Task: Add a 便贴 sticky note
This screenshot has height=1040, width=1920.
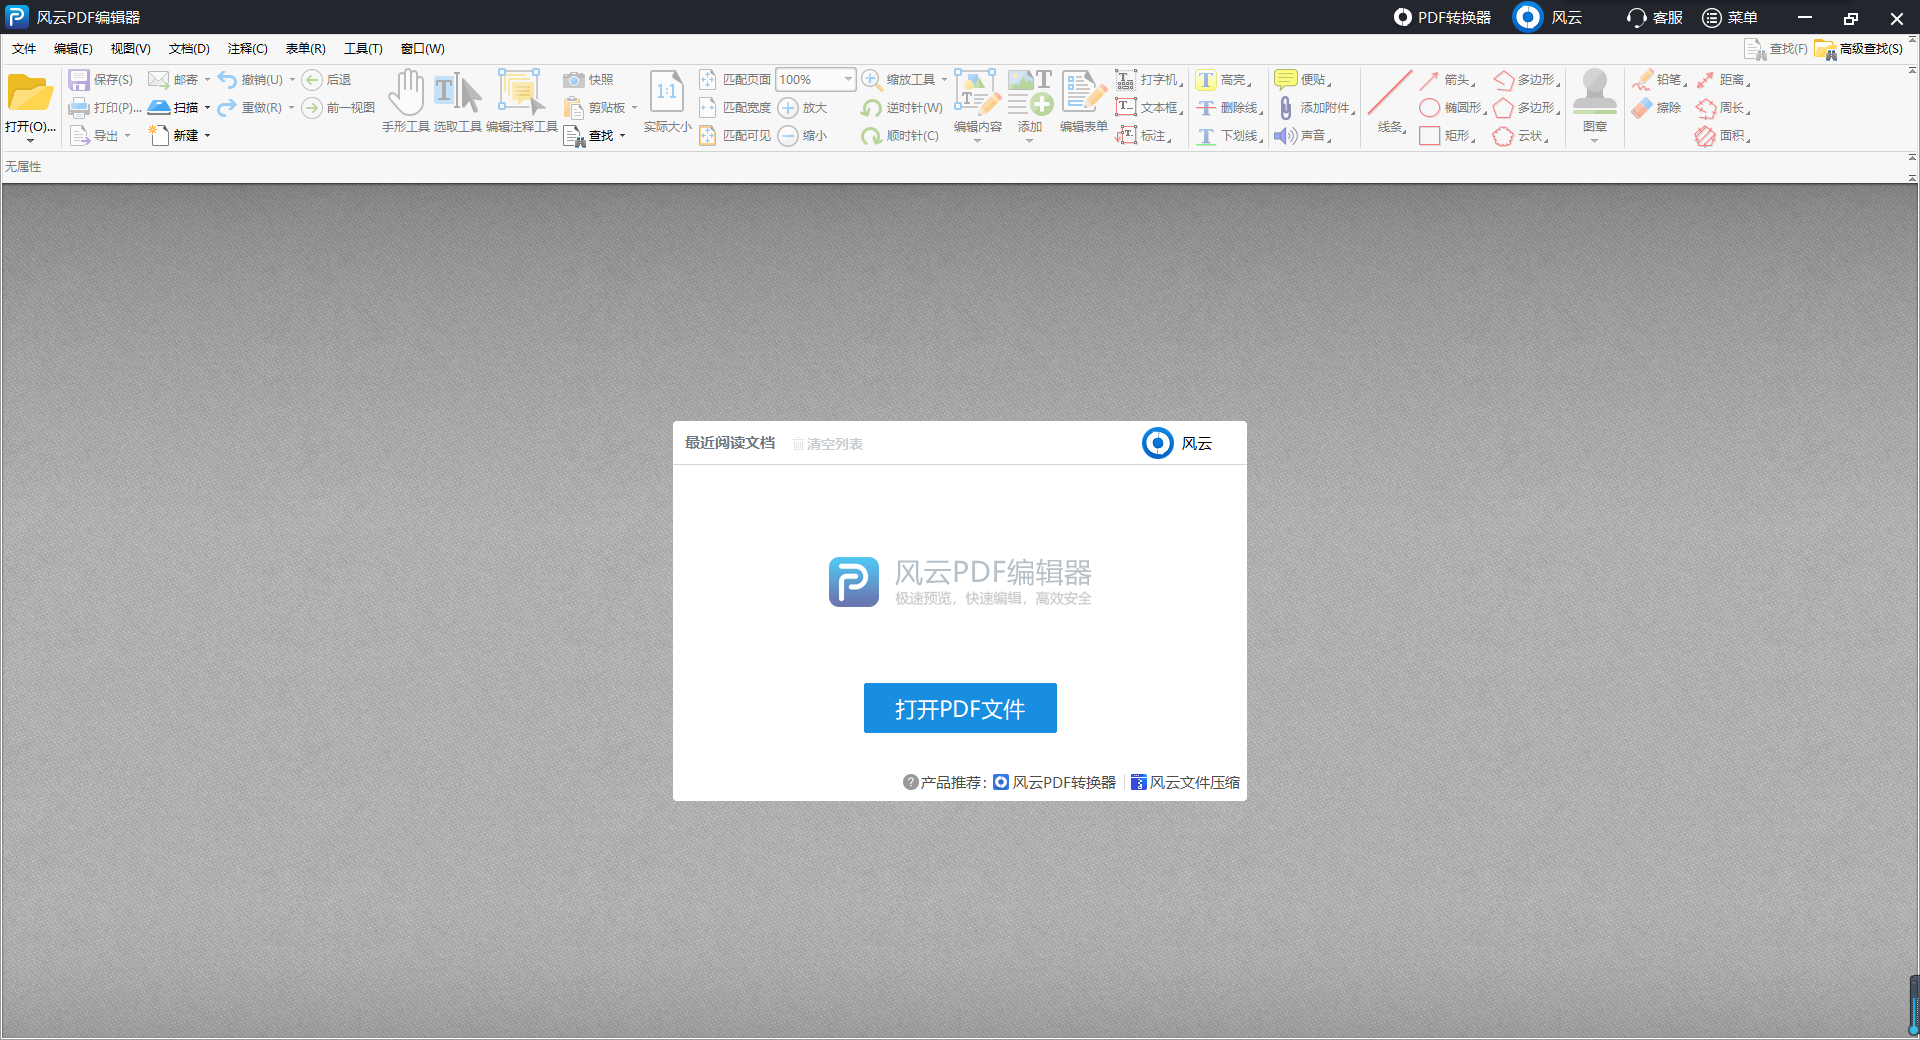Action: point(1303,80)
